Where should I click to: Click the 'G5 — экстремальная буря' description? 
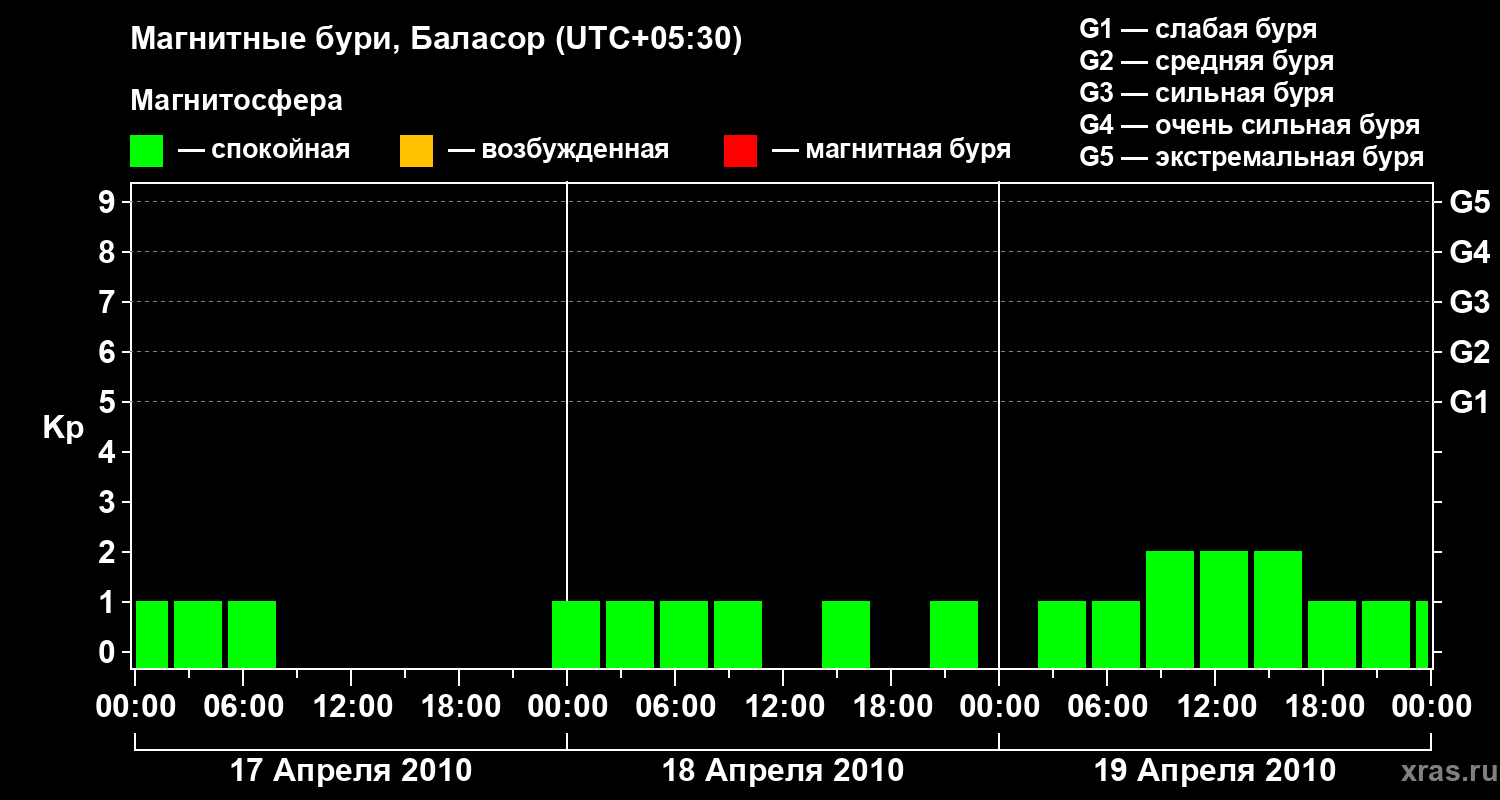coord(1252,157)
